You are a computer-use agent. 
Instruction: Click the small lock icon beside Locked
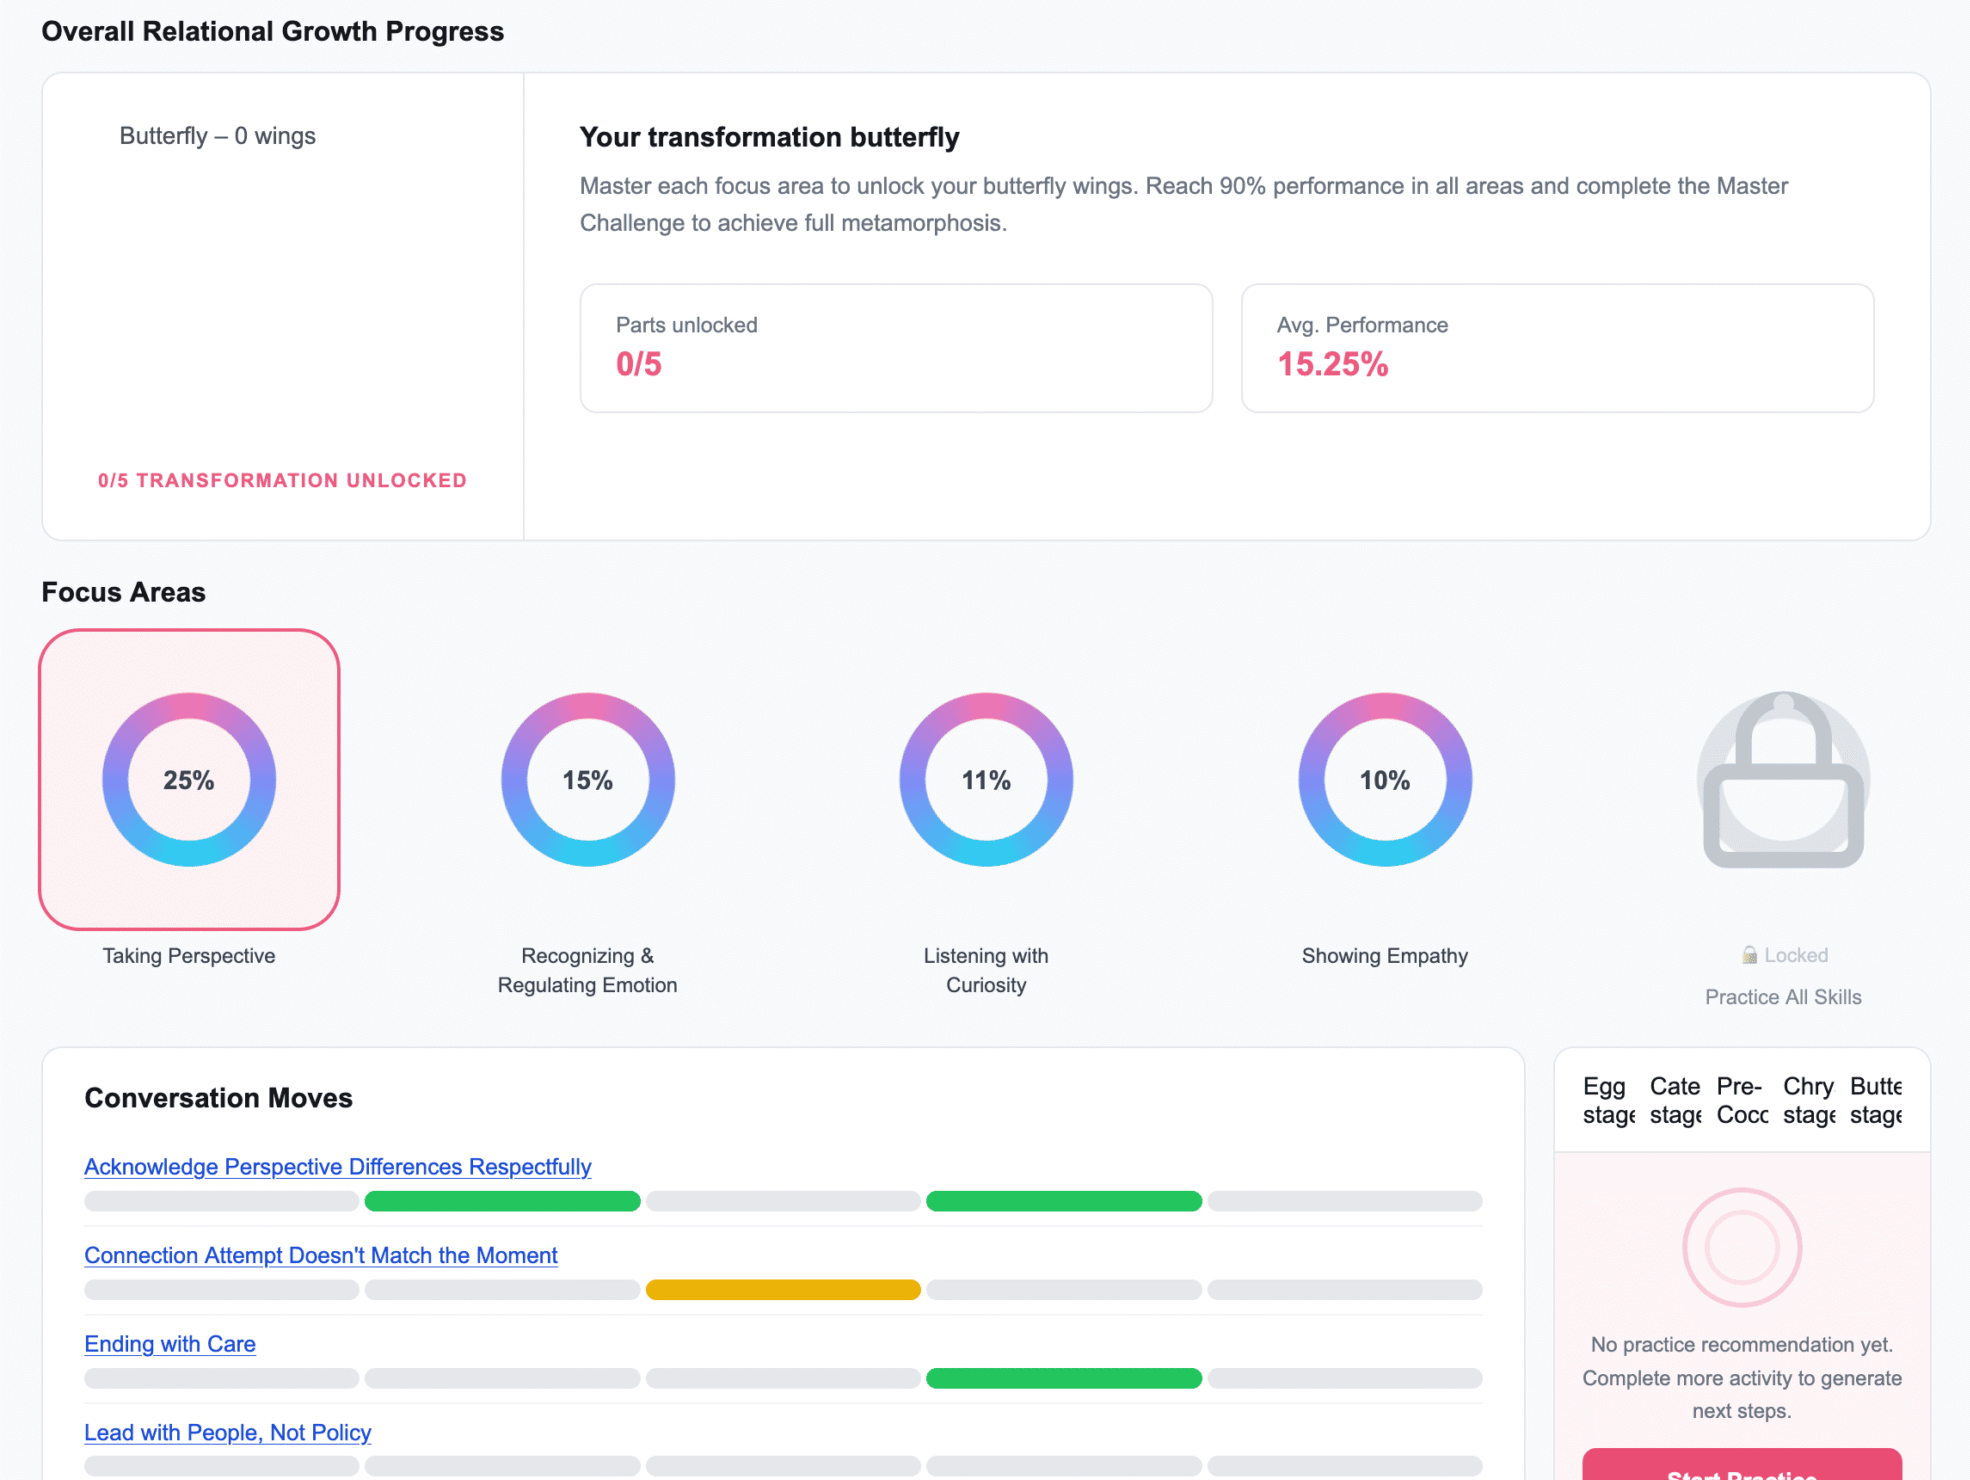(x=1749, y=955)
